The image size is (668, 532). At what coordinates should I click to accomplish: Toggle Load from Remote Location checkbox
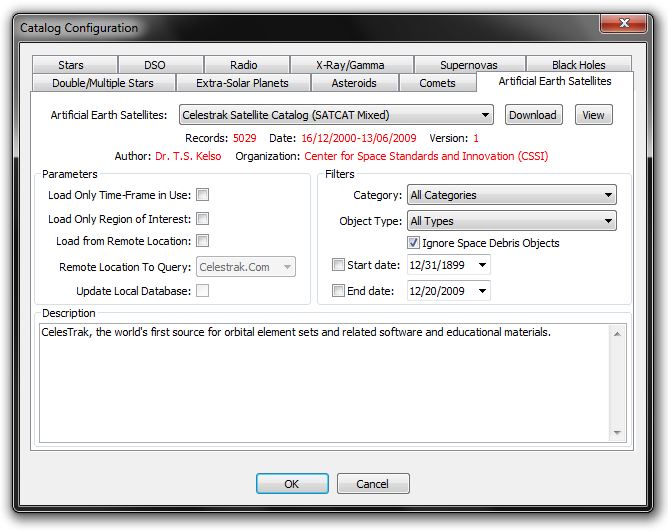pyautogui.click(x=203, y=241)
